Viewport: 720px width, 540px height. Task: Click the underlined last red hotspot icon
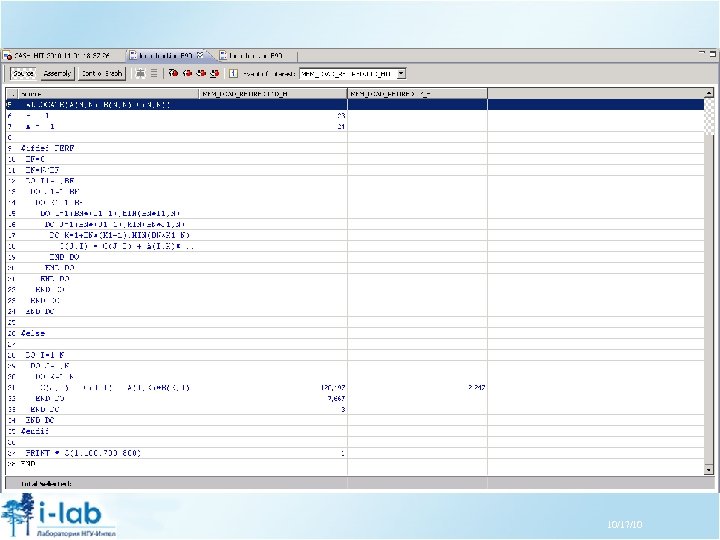(x=214, y=73)
